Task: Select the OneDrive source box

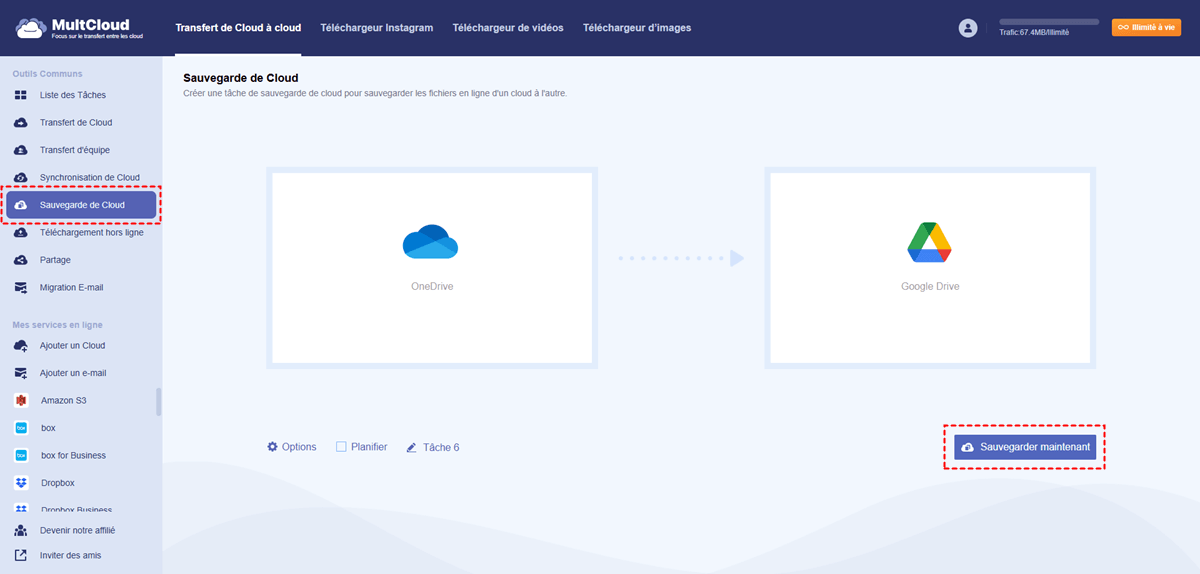Action: click(x=432, y=268)
